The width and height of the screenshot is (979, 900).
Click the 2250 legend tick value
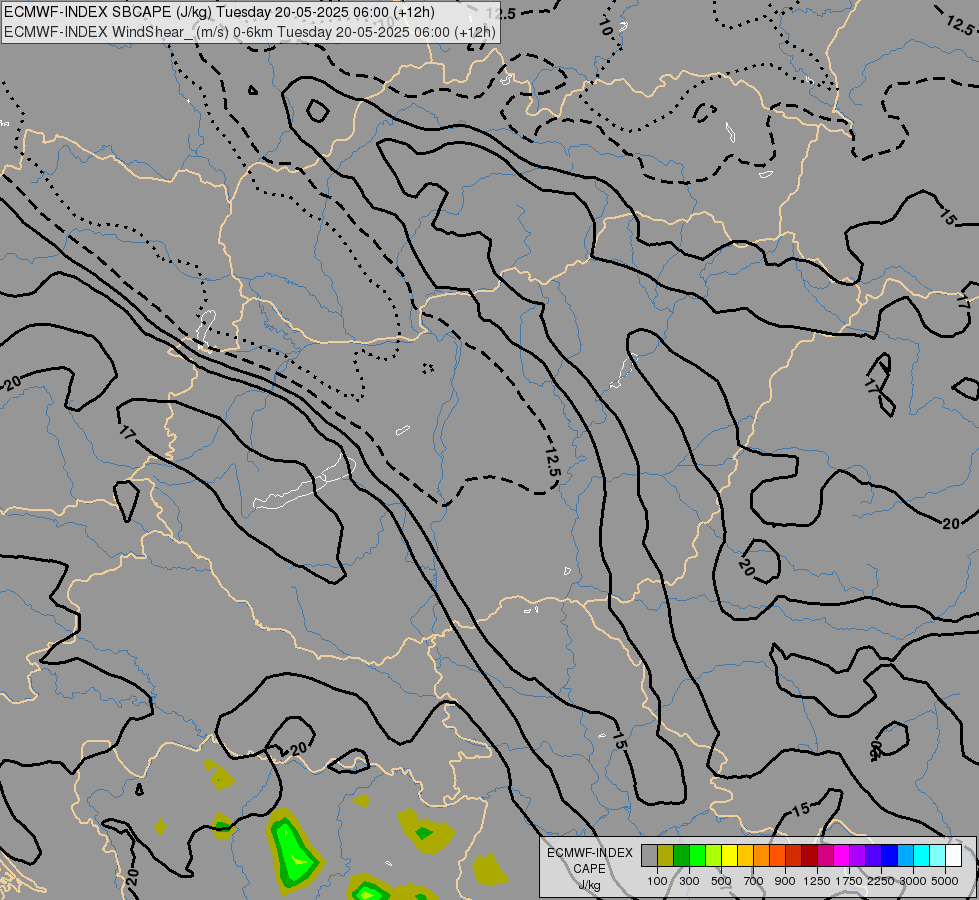tap(880, 881)
